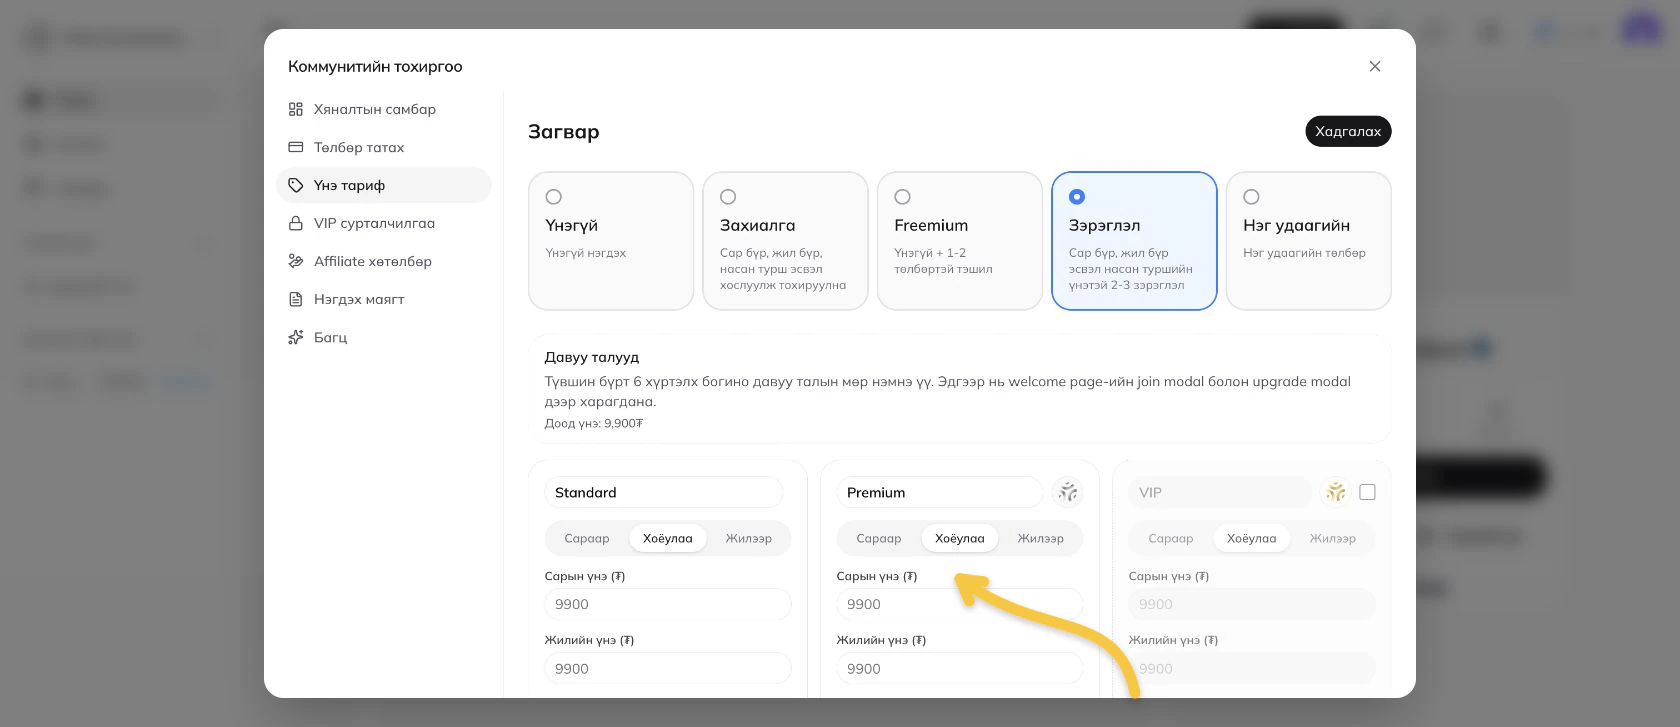Click the VIP tier gold badge icon
The height and width of the screenshot is (727, 1680).
coord(1336,492)
